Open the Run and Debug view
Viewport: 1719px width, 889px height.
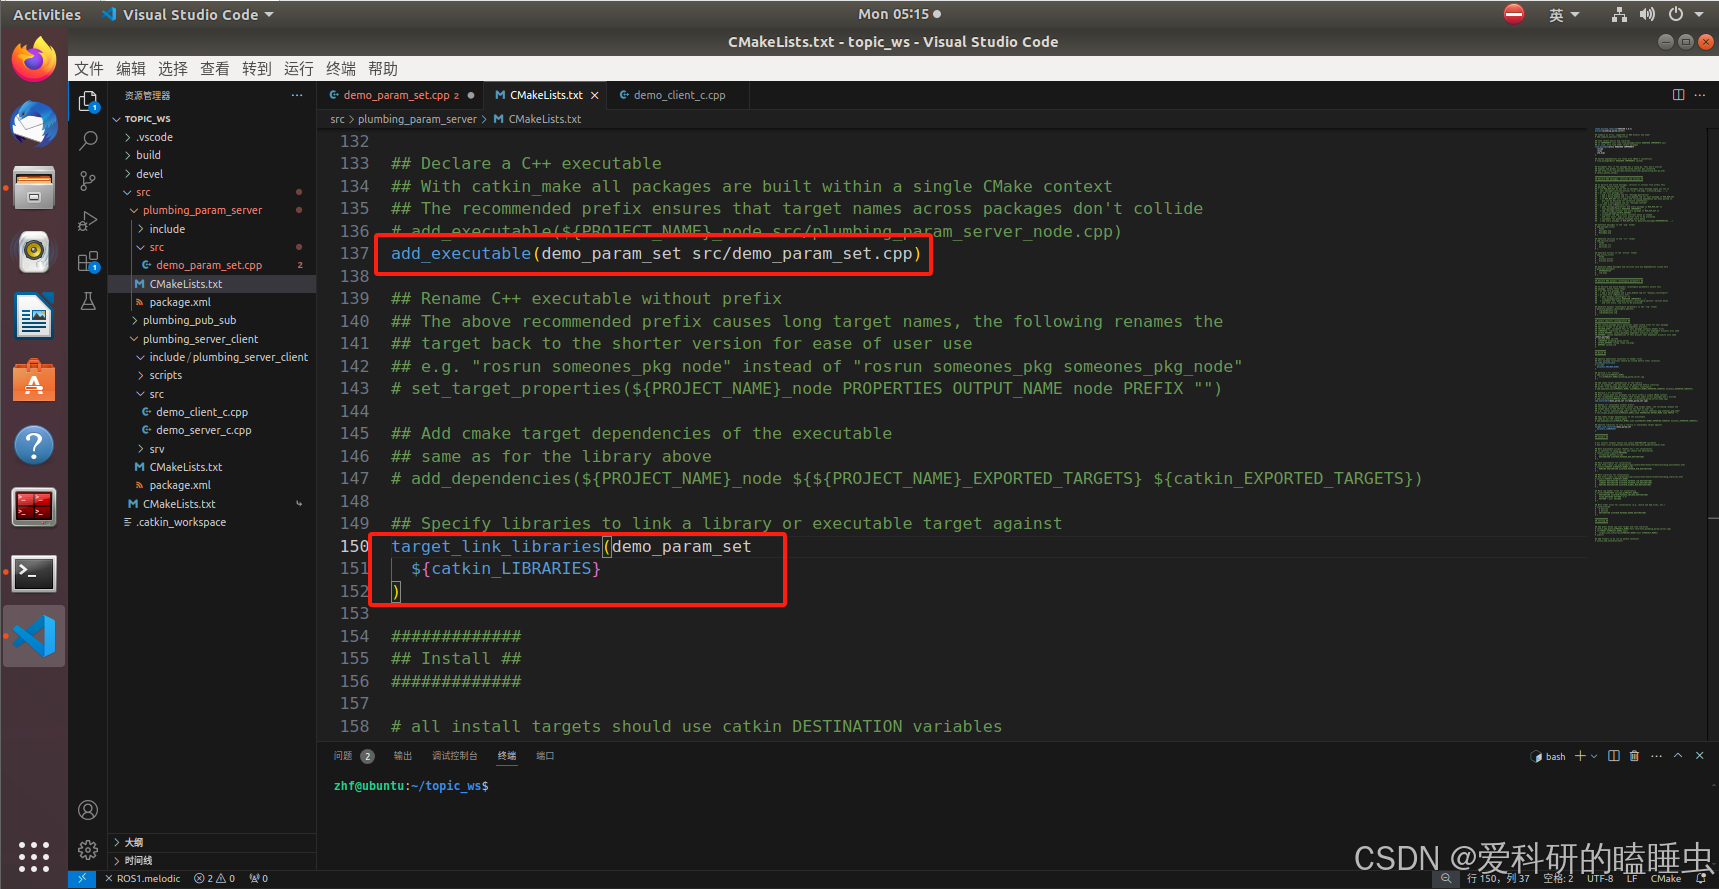[88, 221]
